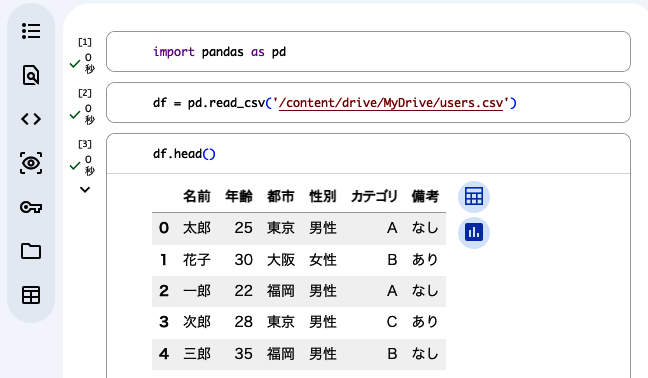The image size is (648, 378).
Task: Click the 年齢 column header
Action: click(239, 196)
